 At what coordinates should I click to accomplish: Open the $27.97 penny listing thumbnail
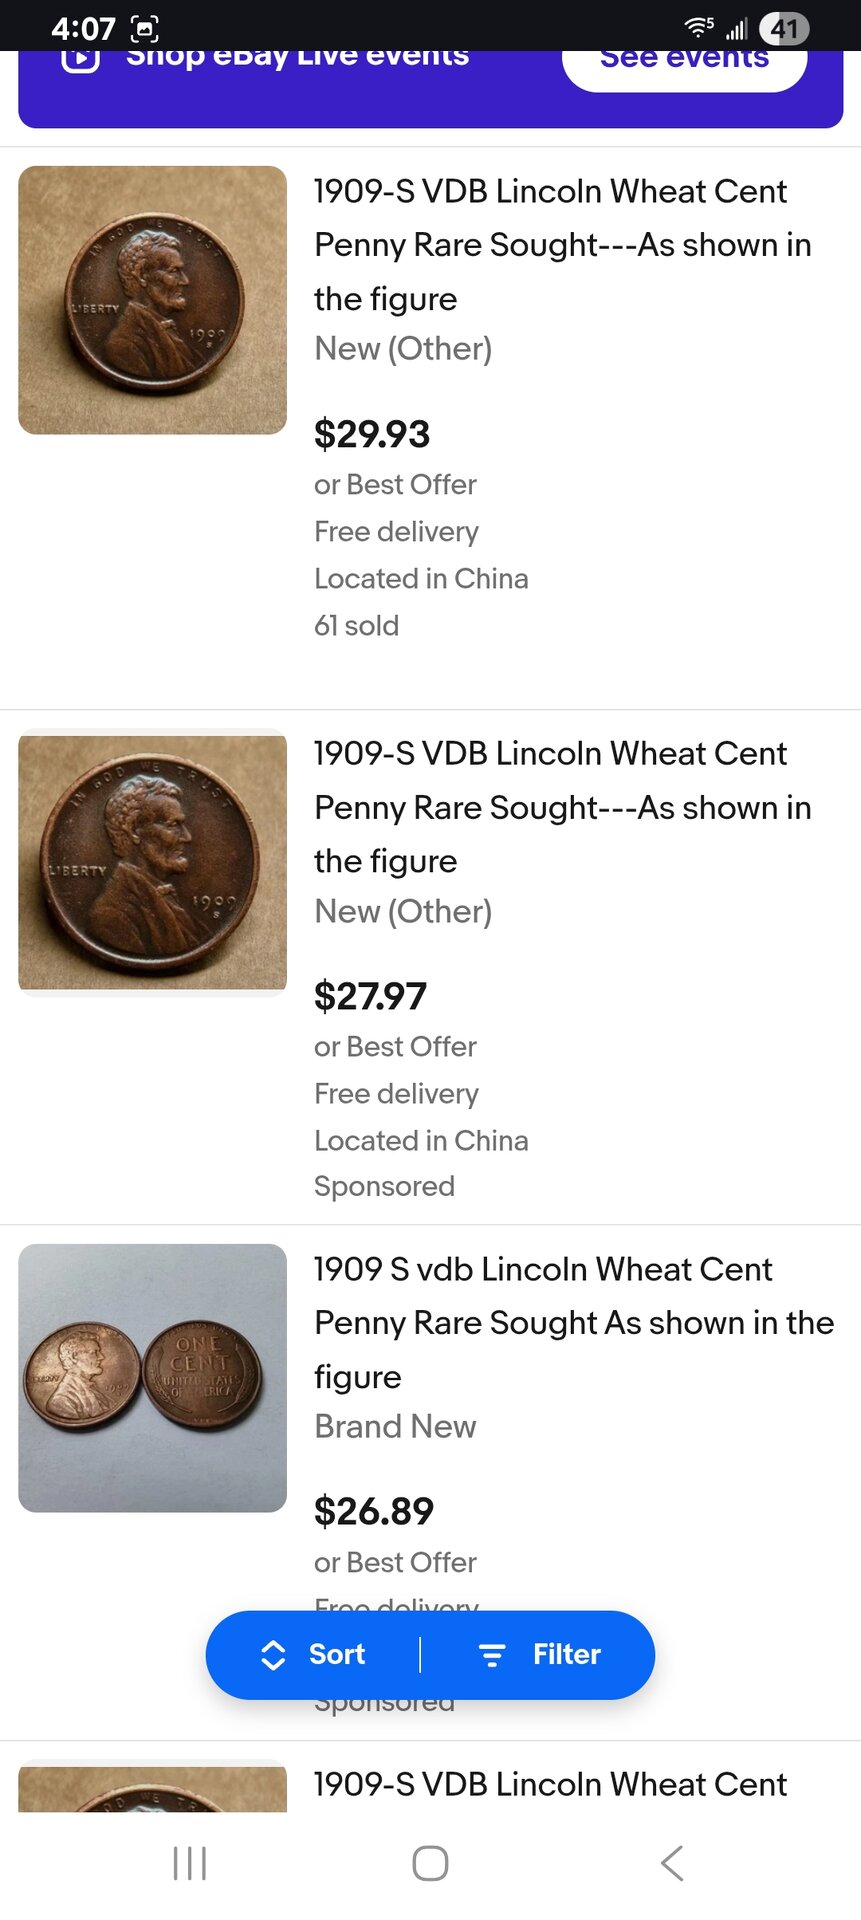coord(153,863)
